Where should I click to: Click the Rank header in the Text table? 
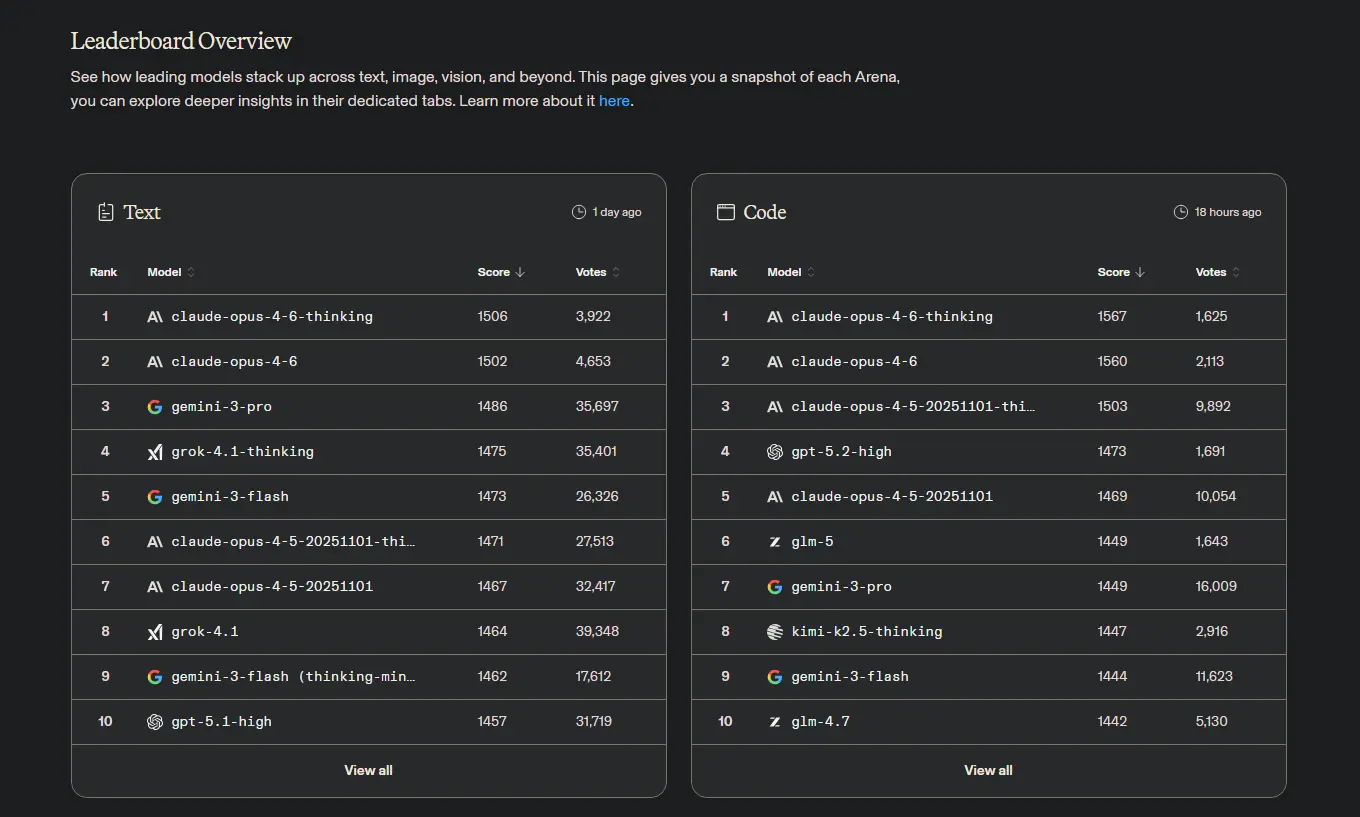(103, 272)
